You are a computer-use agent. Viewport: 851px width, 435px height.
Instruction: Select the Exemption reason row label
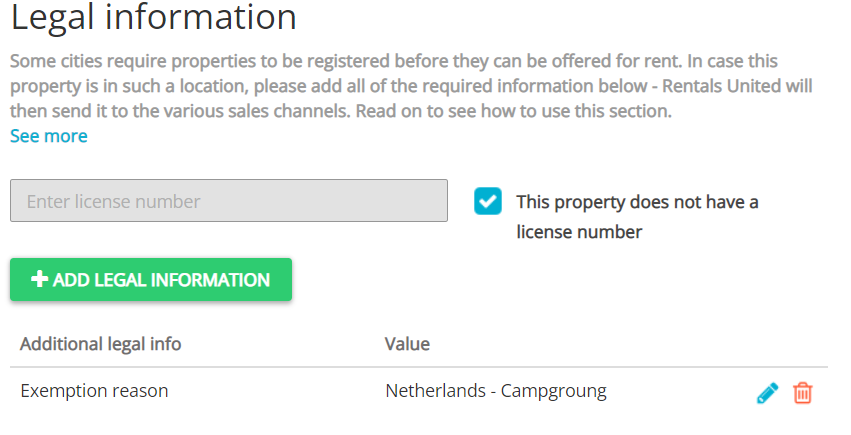pyautogui.click(x=94, y=391)
